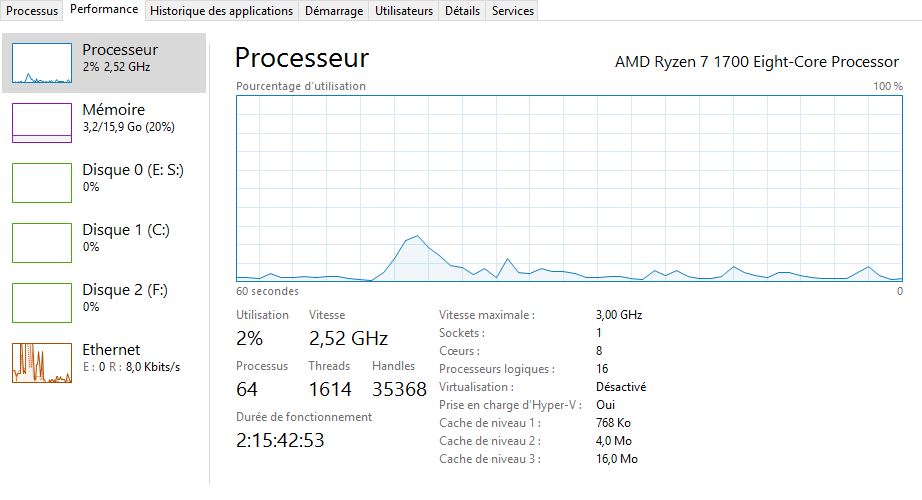Image resolution: width=922 pixels, height=500 pixels.
Task: Open the Détails tab
Action: 462,11
